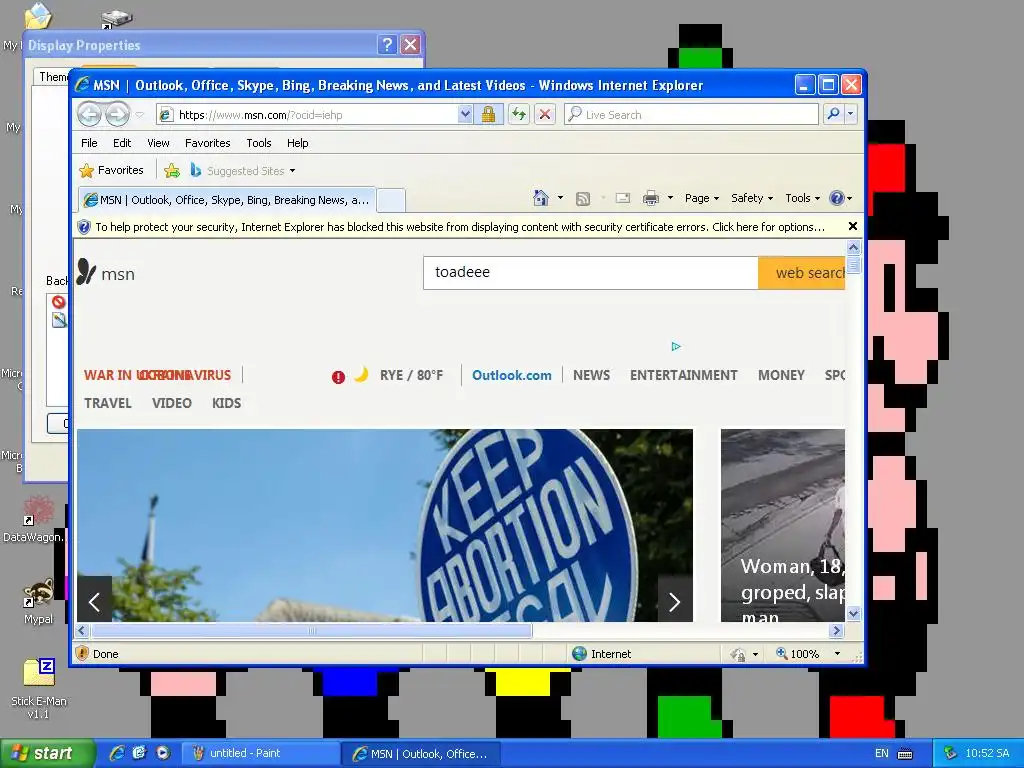Open the TRAVEL section link

click(108, 404)
